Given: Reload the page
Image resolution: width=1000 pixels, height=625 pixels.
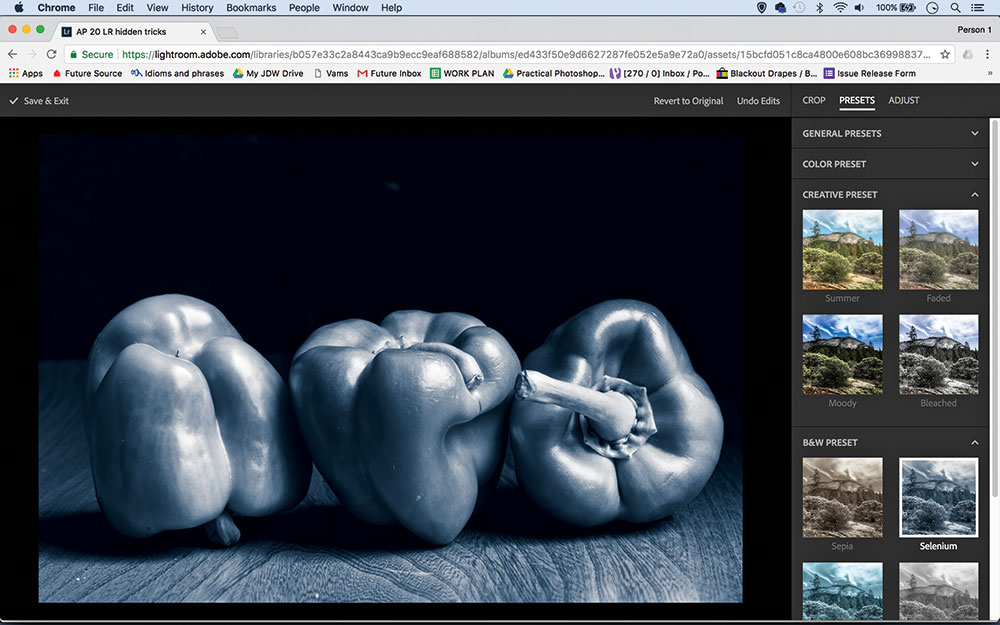Looking at the screenshot, I should [x=52, y=54].
